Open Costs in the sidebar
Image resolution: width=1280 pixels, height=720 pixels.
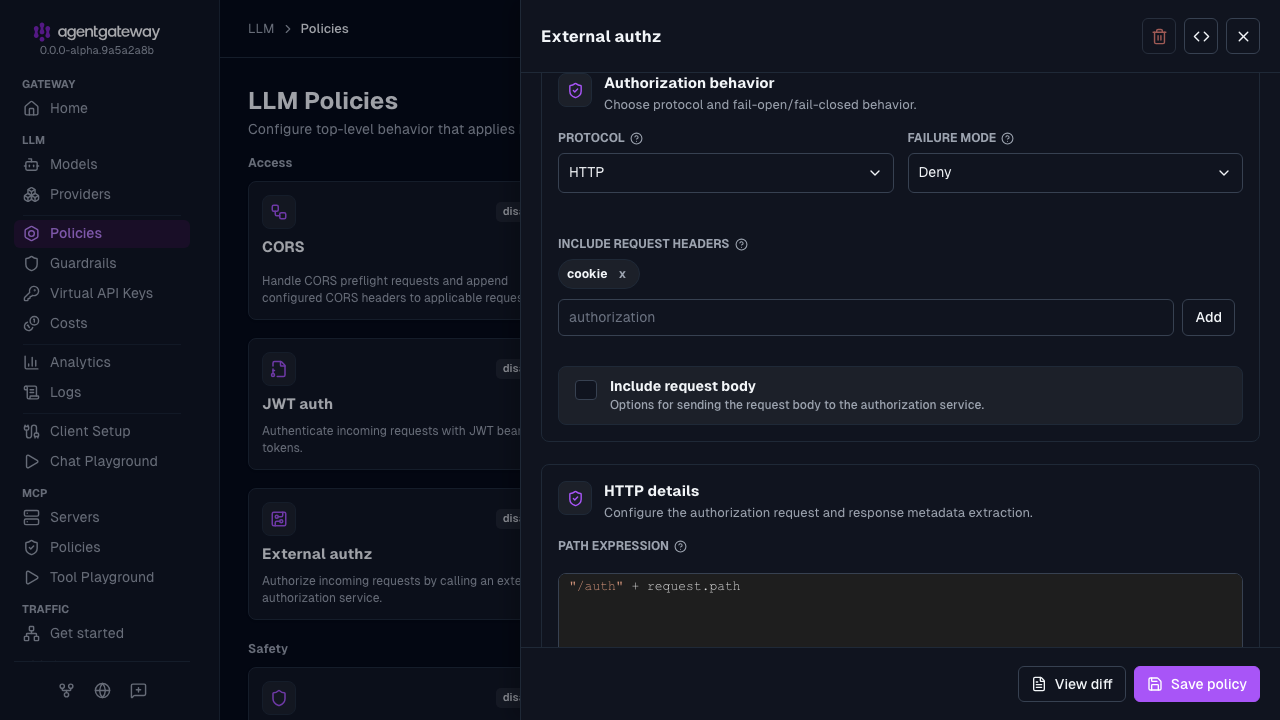click(102, 323)
